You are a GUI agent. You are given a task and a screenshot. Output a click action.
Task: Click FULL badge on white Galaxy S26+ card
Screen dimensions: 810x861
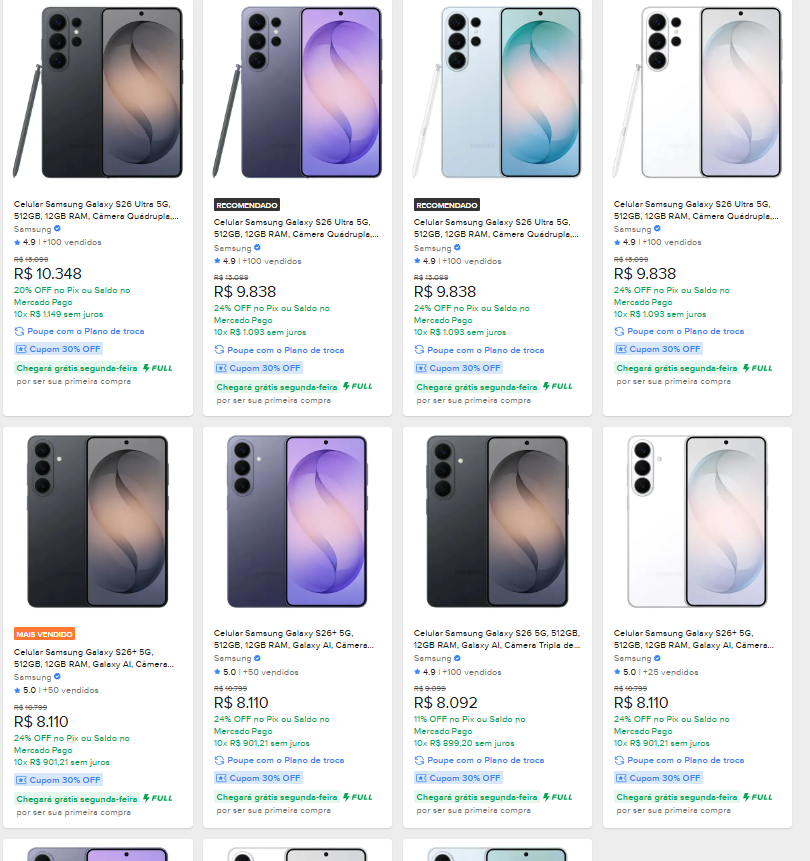[758, 797]
